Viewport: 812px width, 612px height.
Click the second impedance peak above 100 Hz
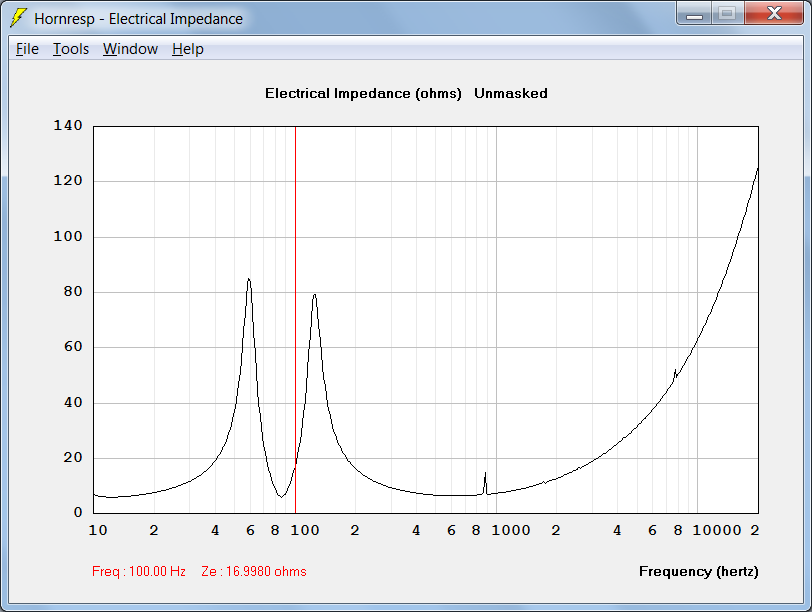314,296
